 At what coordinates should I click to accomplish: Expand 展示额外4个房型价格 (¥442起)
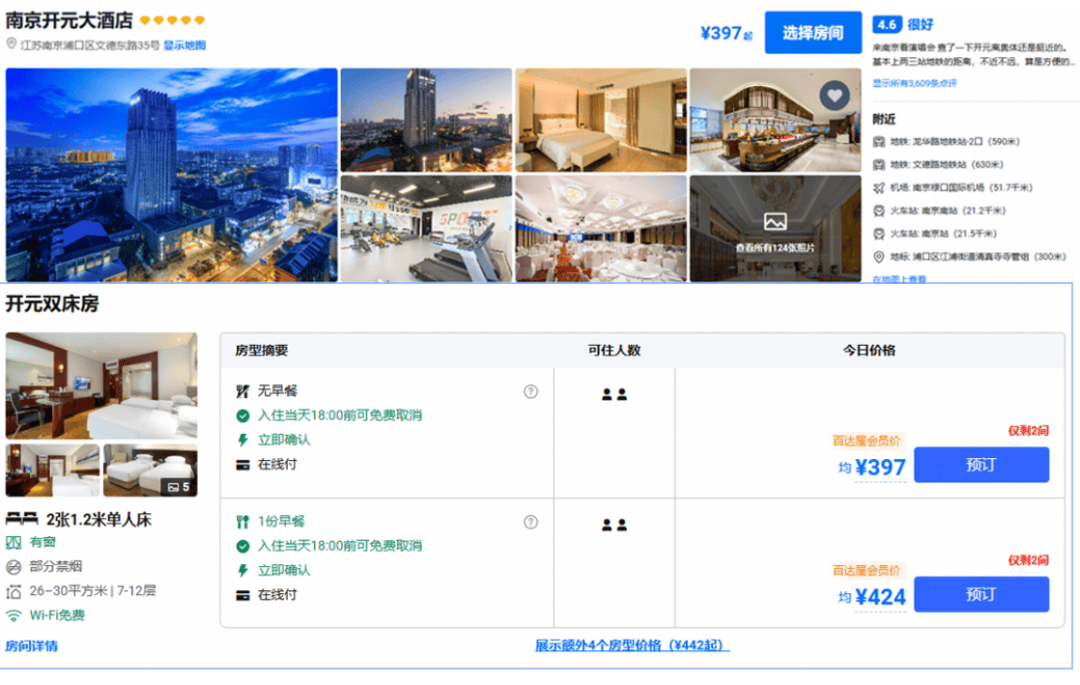(x=632, y=645)
